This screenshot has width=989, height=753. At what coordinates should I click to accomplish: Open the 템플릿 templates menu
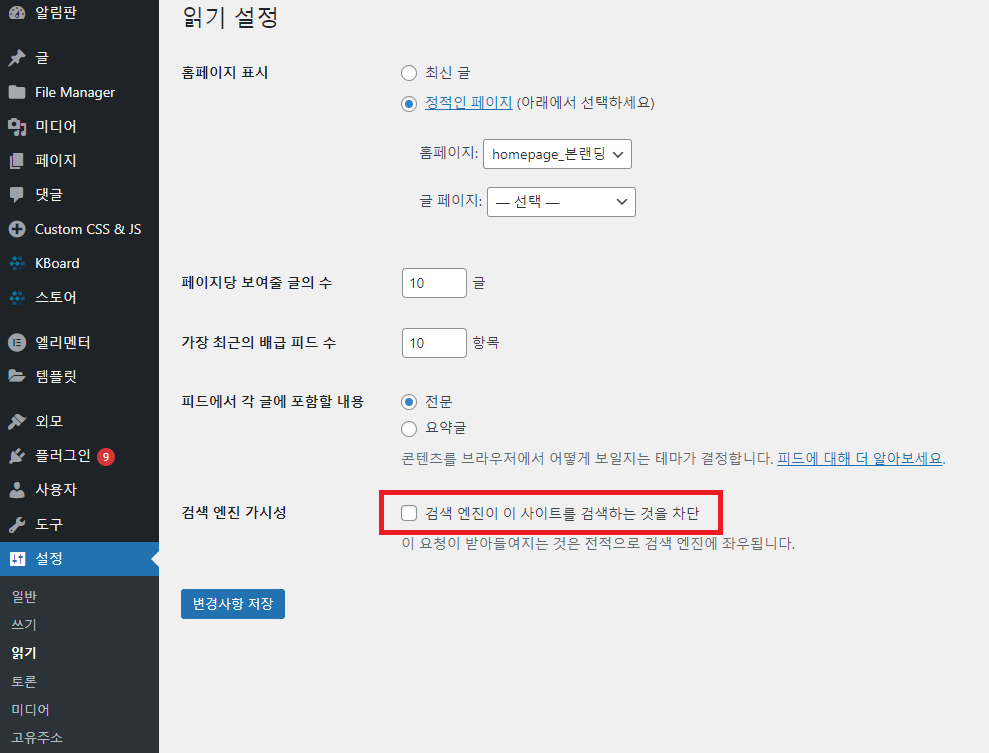tap(56, 377)
